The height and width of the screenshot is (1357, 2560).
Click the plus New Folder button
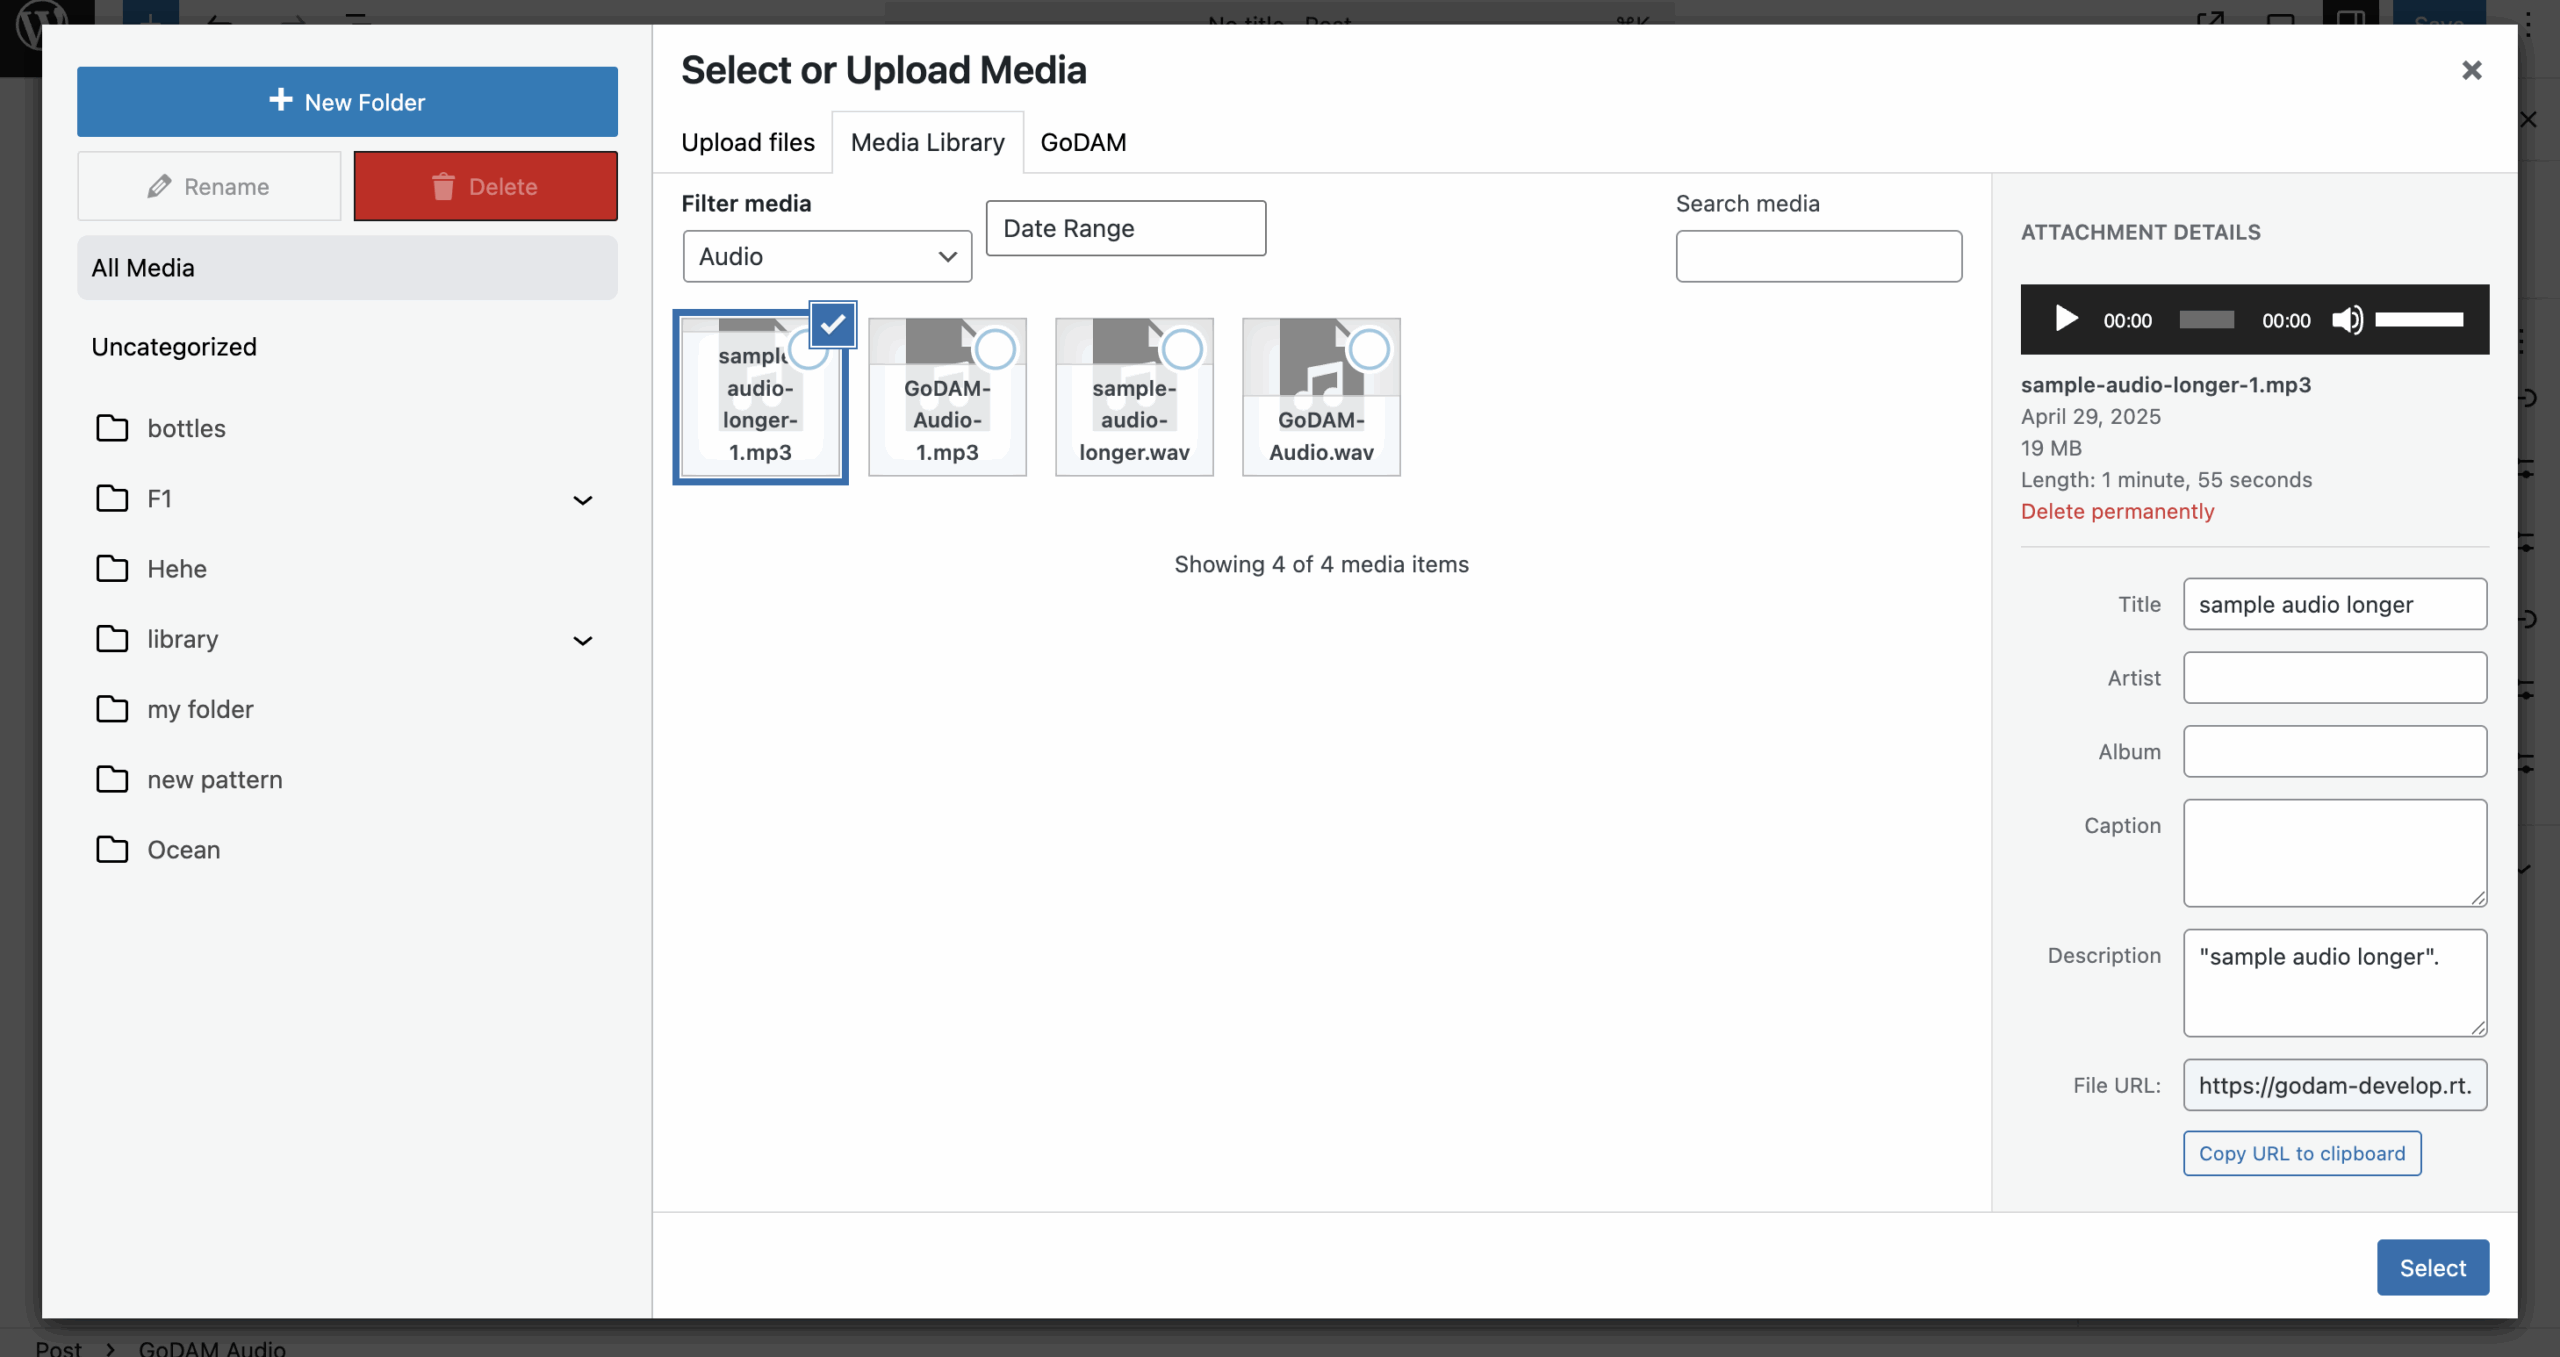(x=347, y=102)
